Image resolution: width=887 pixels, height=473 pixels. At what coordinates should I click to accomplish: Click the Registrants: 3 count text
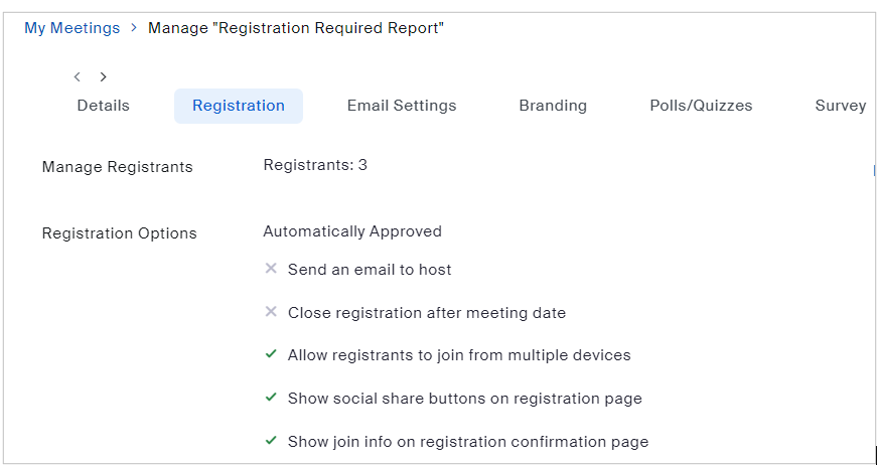315,165
